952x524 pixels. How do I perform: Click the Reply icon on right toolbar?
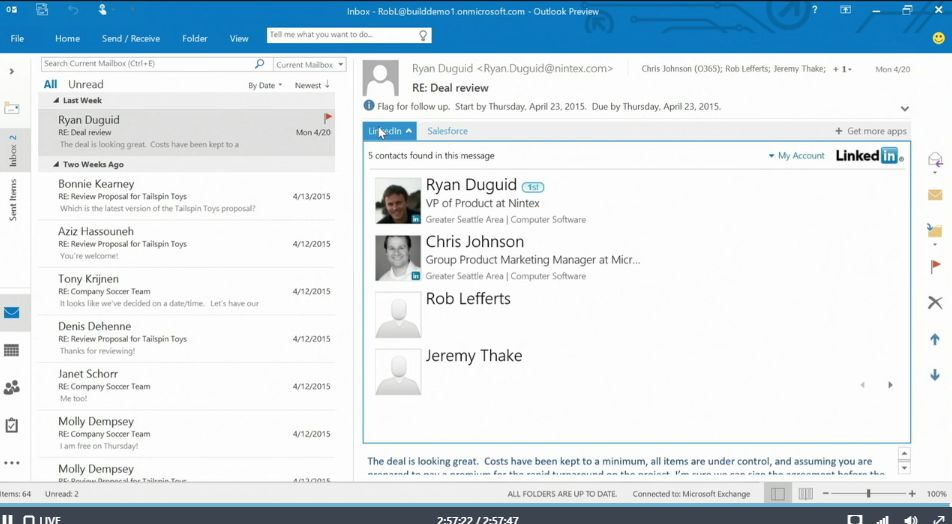tap(935, 160)
